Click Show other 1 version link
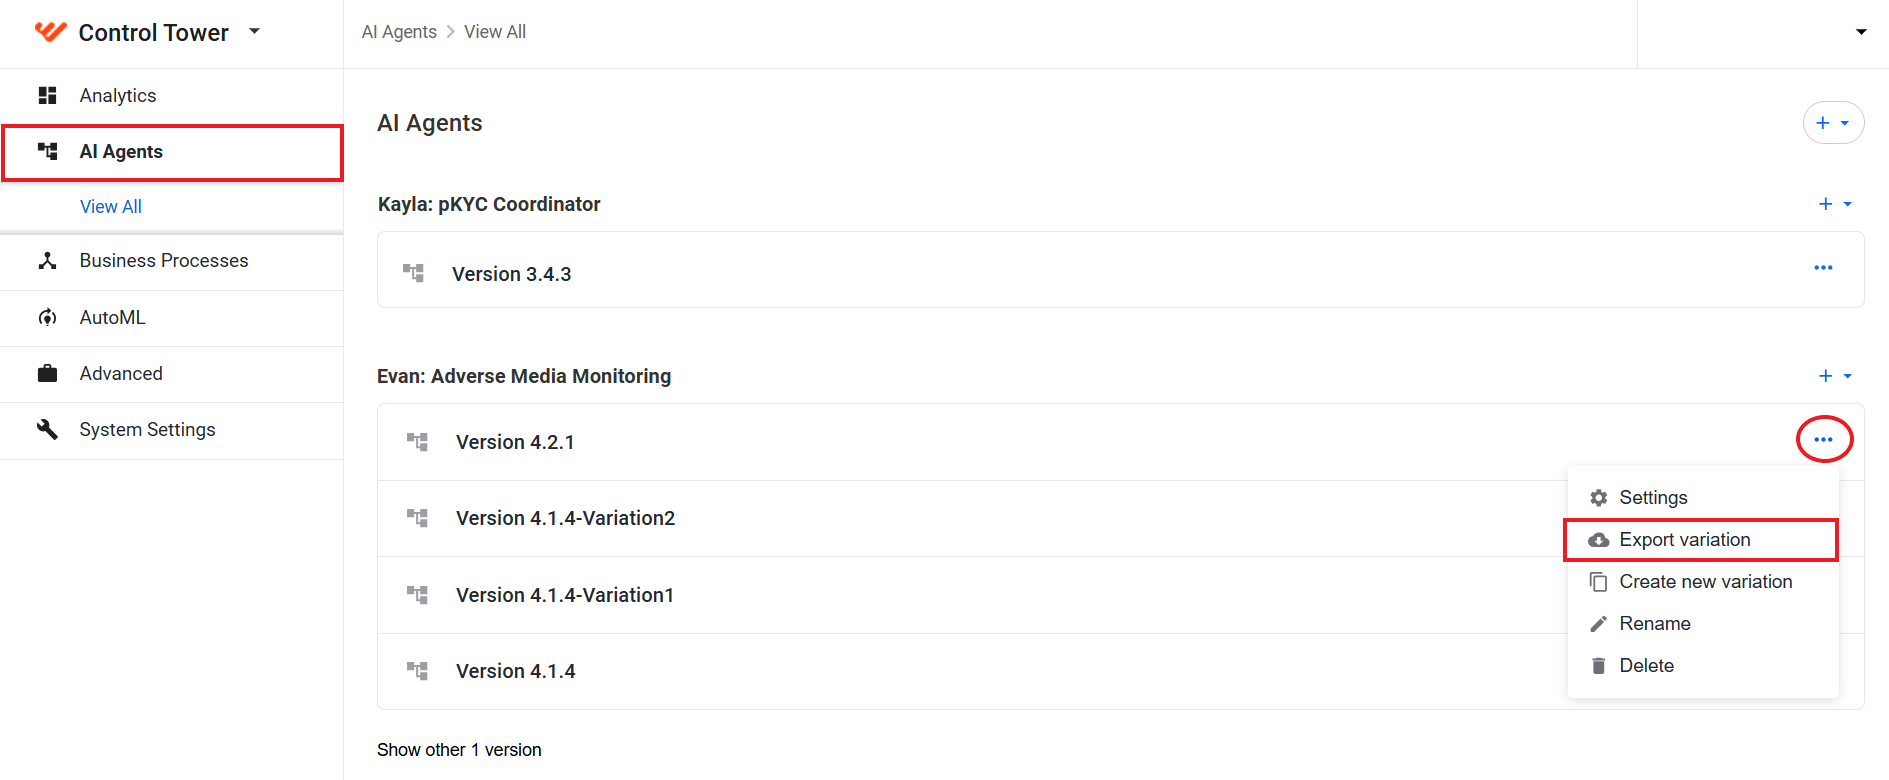Viewport: 1889px width, 780px height. [x=459, y=750]
